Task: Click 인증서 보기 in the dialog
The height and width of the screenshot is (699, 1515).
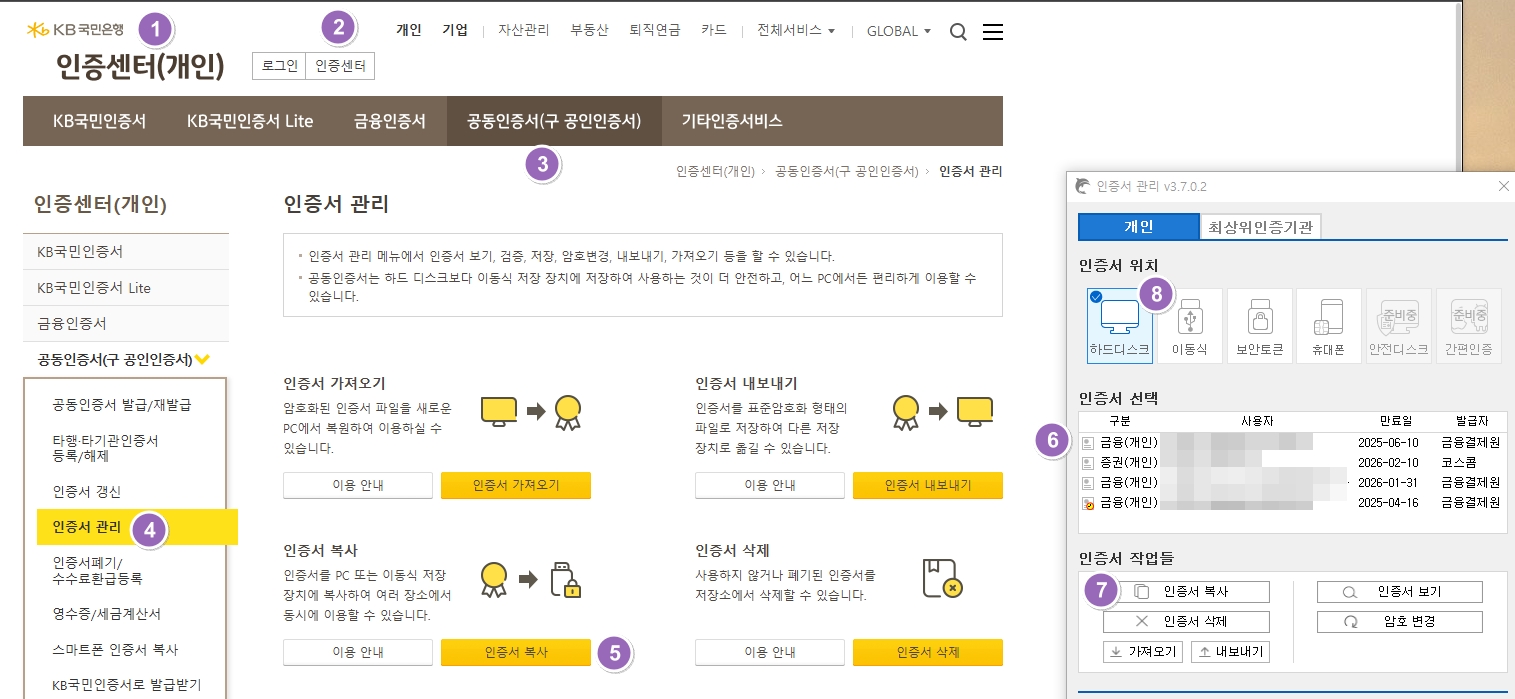Action: point(1400,592)
